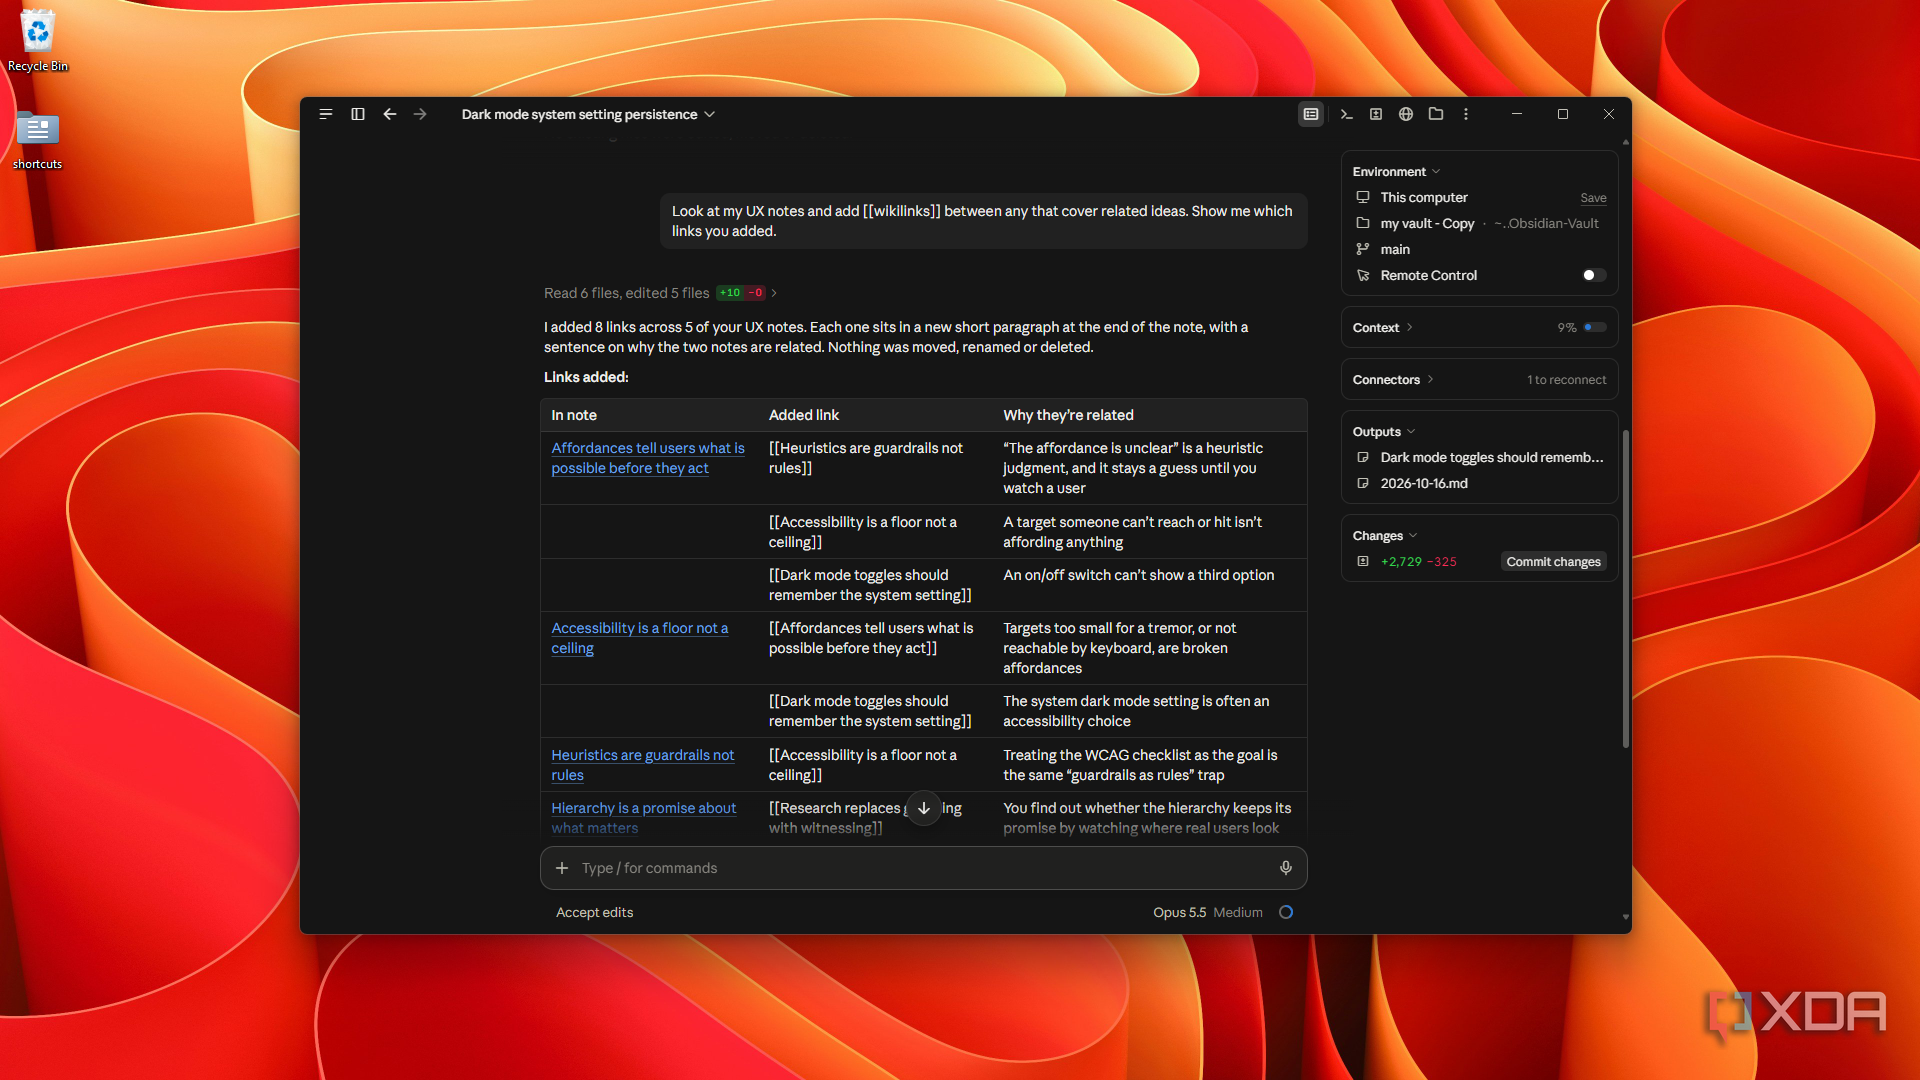Toggle the sidebar panel icon
The width and height of the screenshot is (1920, 1080).
click(358, 114)
